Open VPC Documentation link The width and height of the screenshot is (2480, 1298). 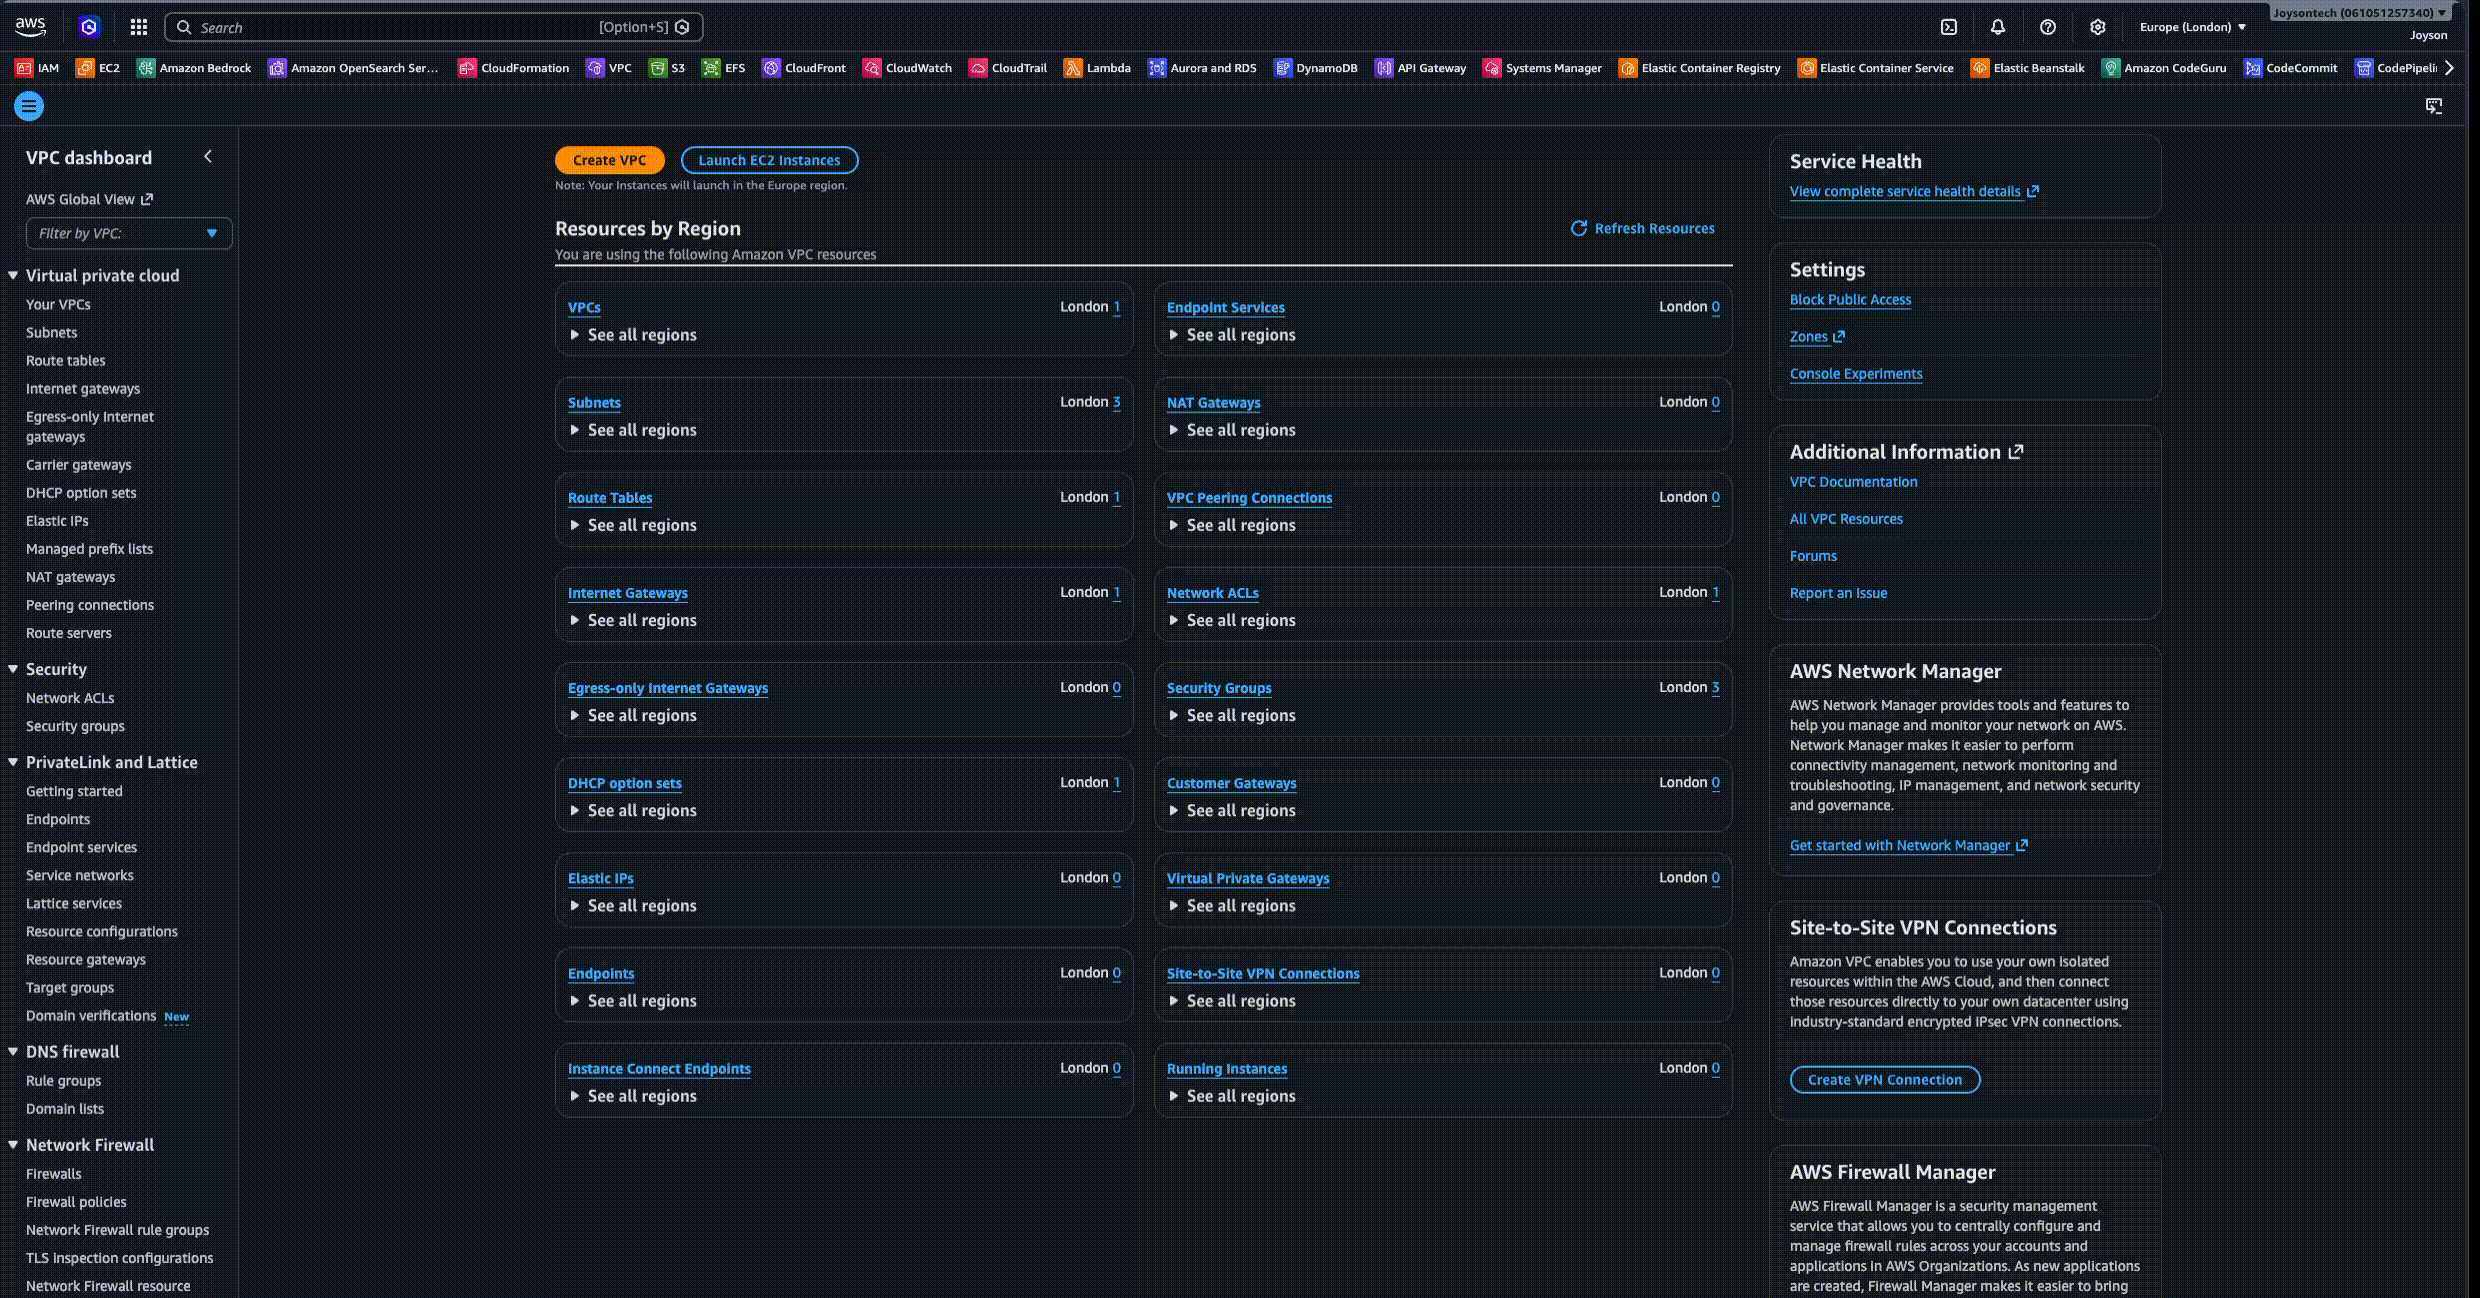(x=1853, y=481)
